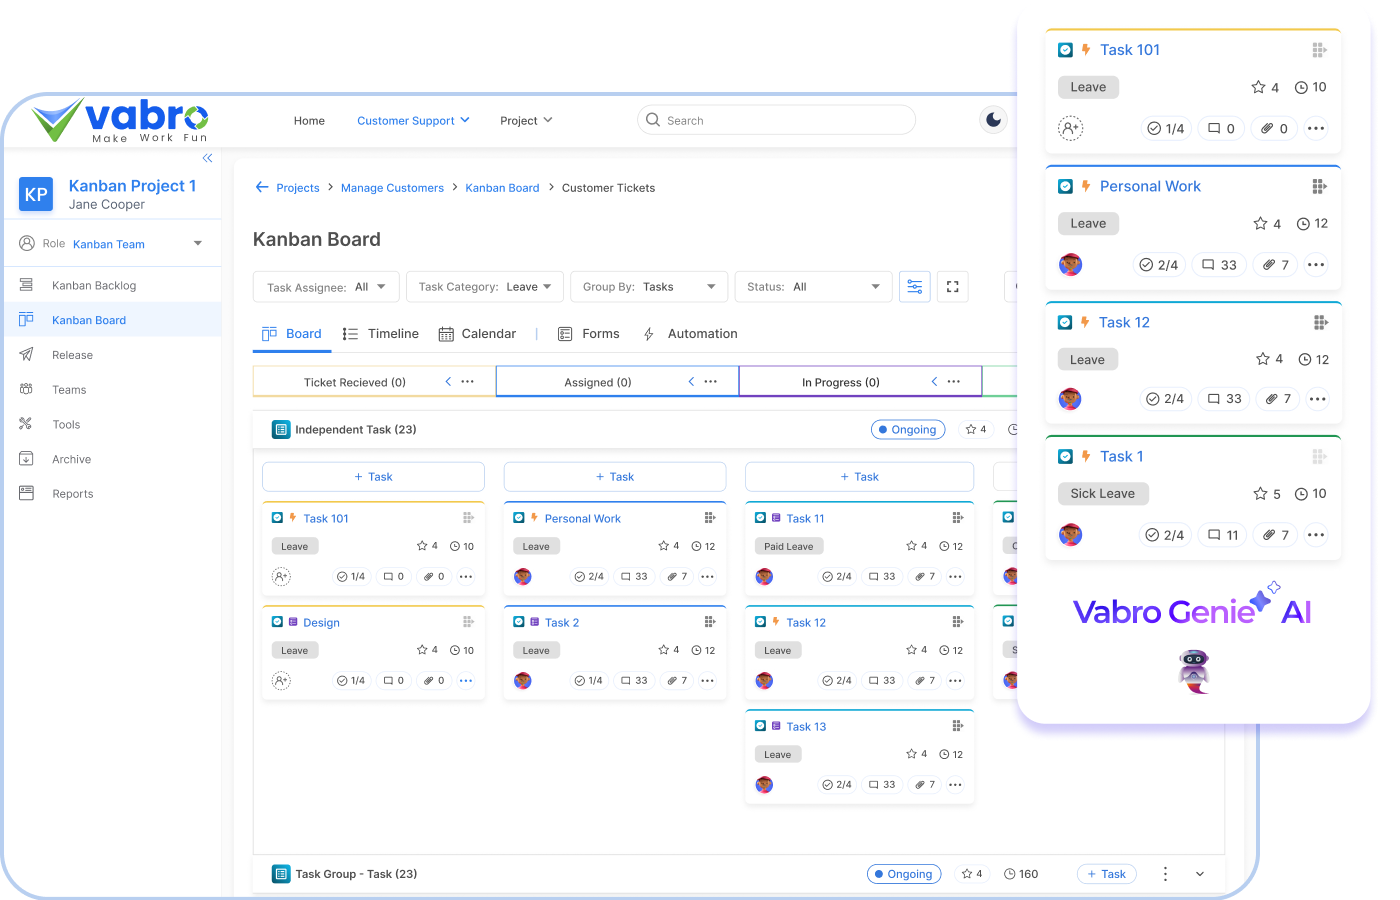Enter fullscreen view for the board
The width and height of the screenshot is (1400, 900).
pos(952,286)
